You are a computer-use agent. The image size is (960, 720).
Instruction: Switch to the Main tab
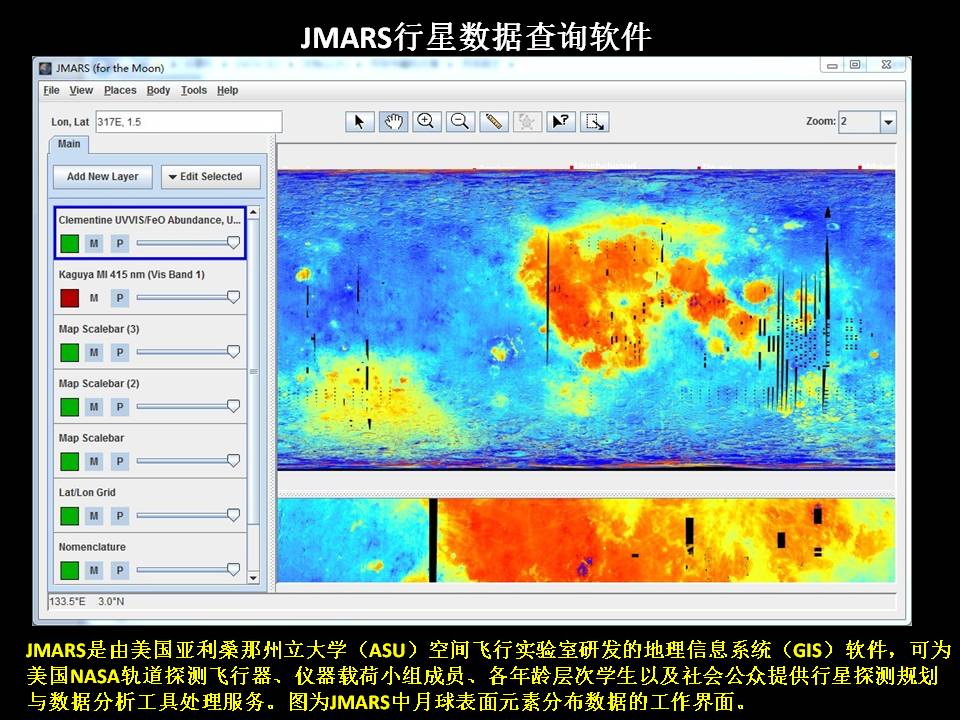tap(69, 144)
